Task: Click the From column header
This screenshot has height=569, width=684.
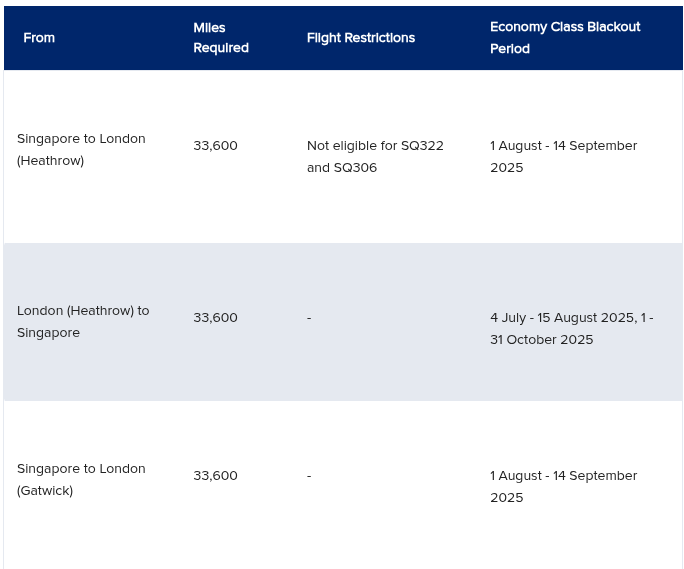Action: coord(39,38)
